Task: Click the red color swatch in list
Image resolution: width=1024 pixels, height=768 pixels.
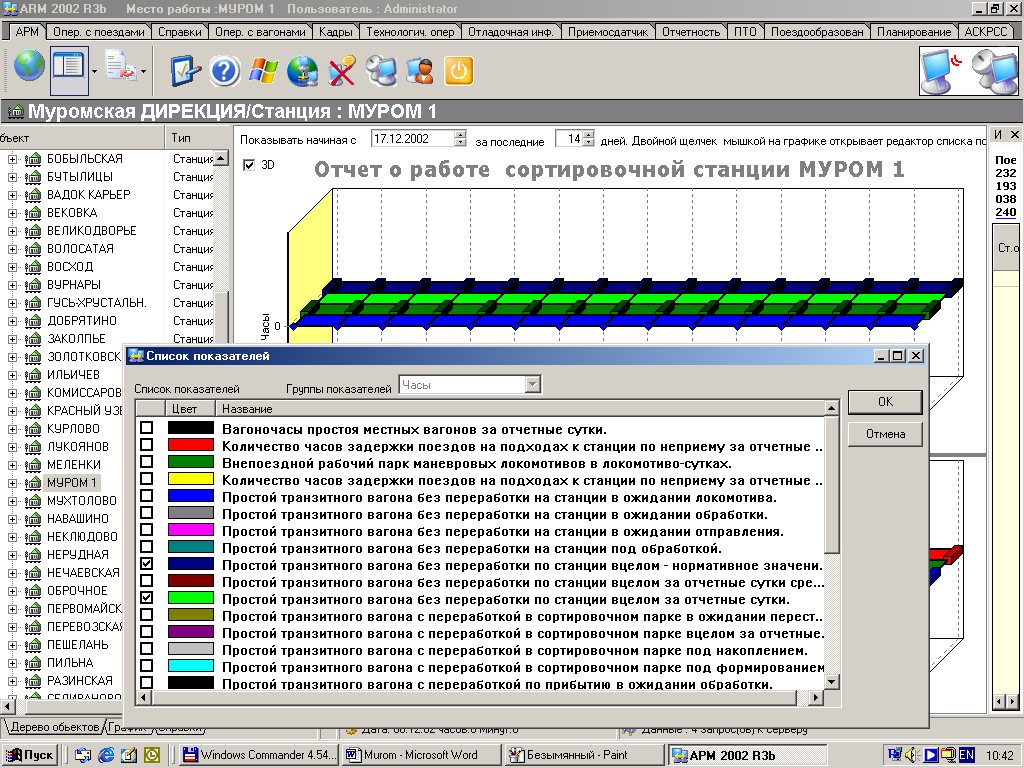Action: point(191,445)
